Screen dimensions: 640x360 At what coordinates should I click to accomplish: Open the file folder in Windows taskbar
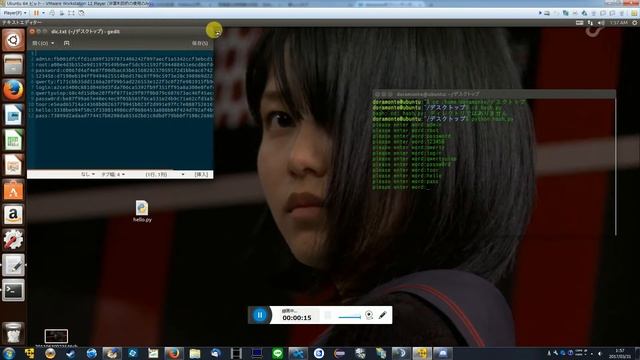click(x=195, y=353)
